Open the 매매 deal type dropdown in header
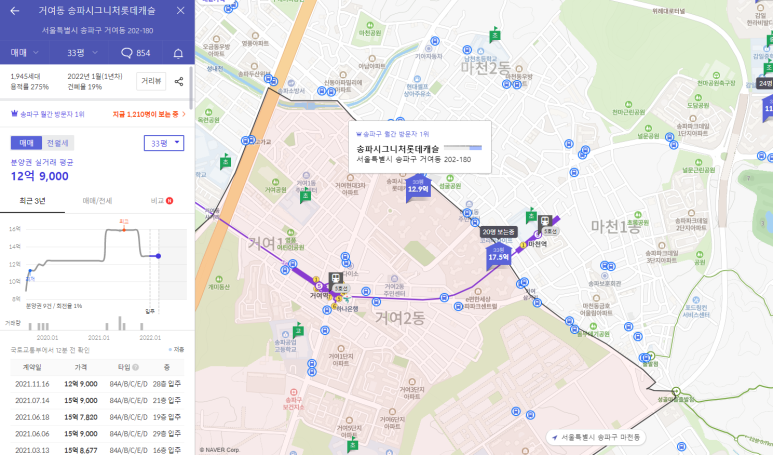The width and height of the screenshot is (773, 455). coord(25,52)
